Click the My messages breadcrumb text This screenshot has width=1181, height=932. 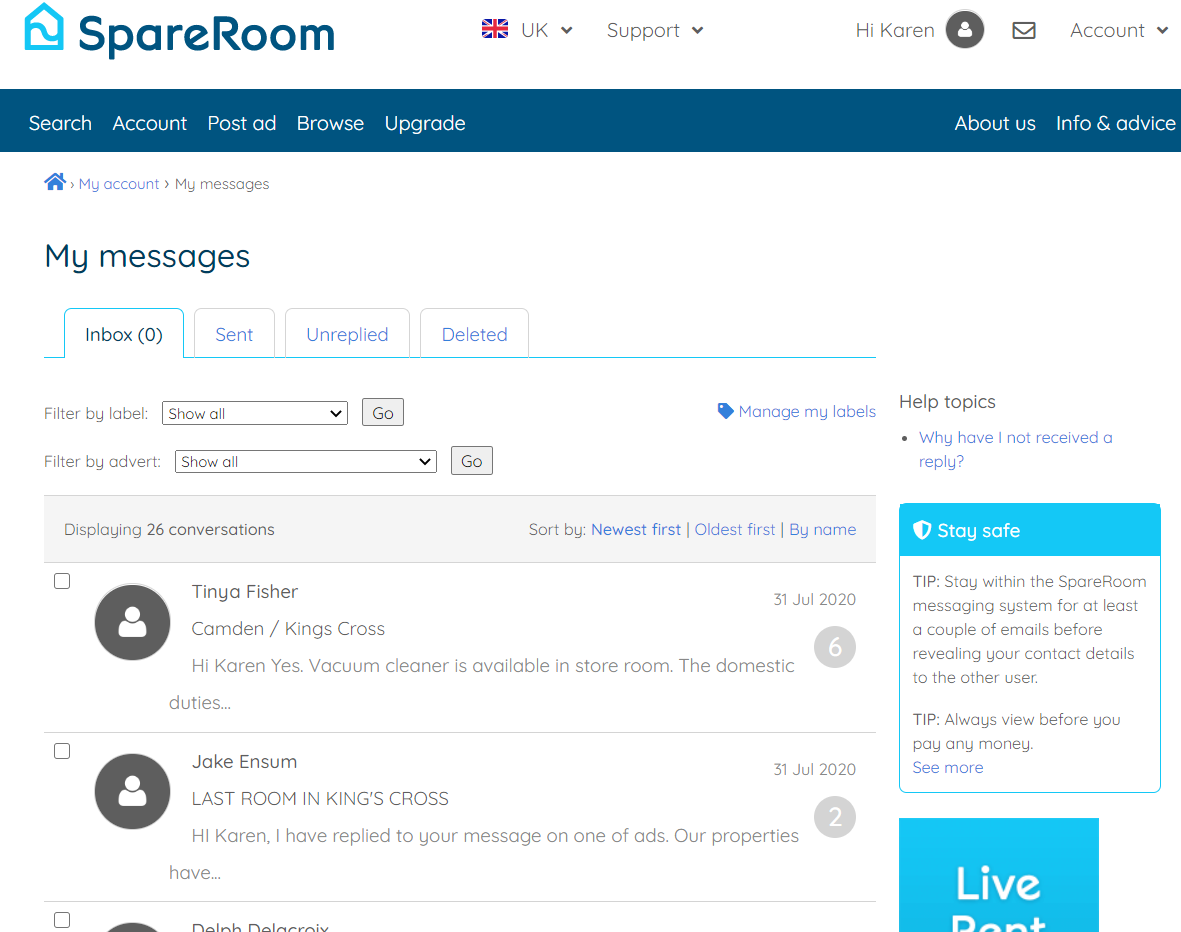[x=222, y=184]
